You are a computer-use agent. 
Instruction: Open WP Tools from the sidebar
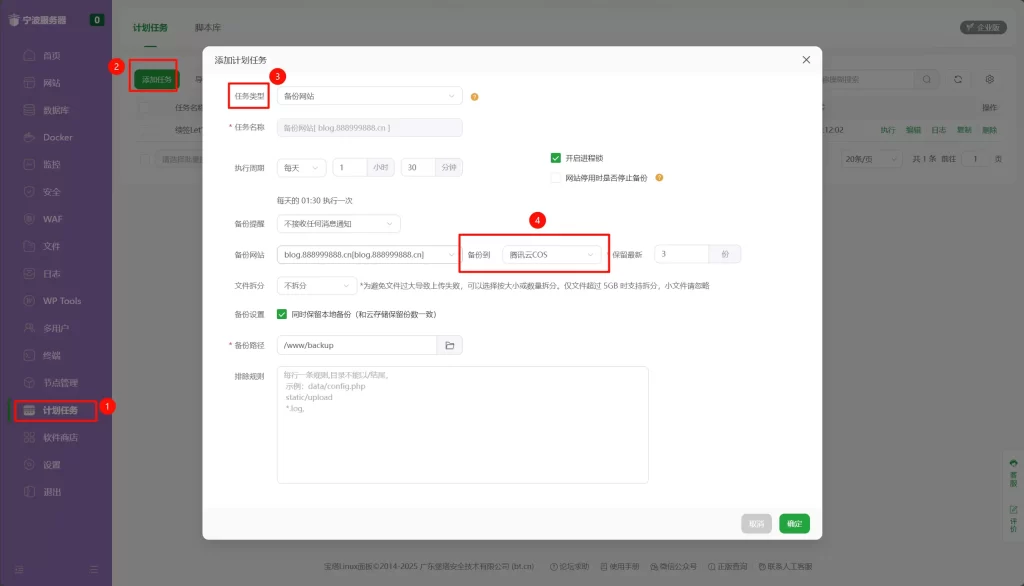(61, 301)
